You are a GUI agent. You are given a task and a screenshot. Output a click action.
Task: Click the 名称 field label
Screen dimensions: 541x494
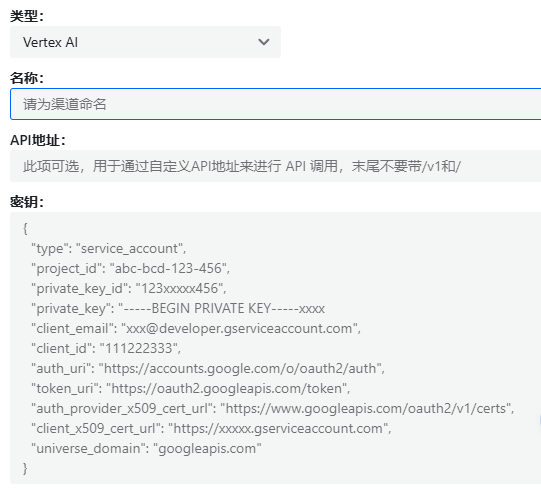27,78
